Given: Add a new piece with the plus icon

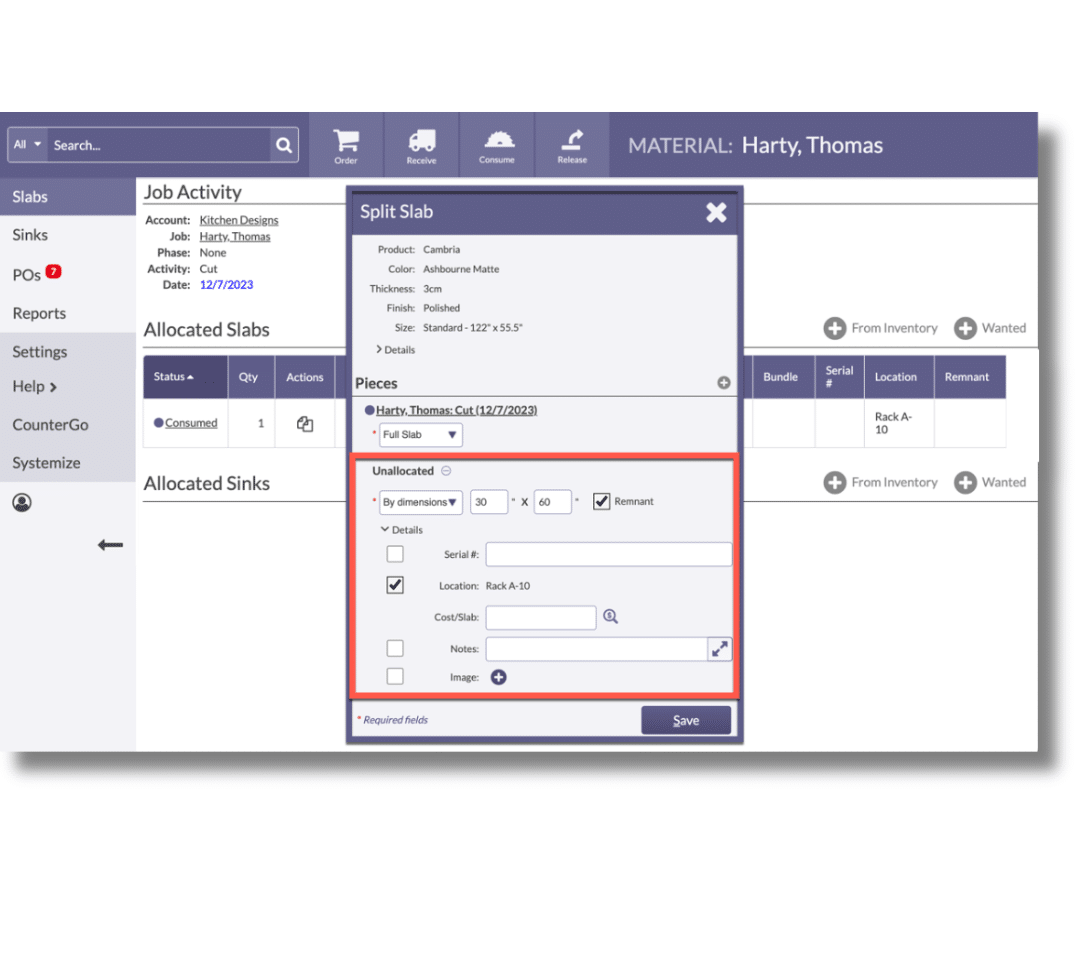Looking at the screenshot, I should 725,383.
